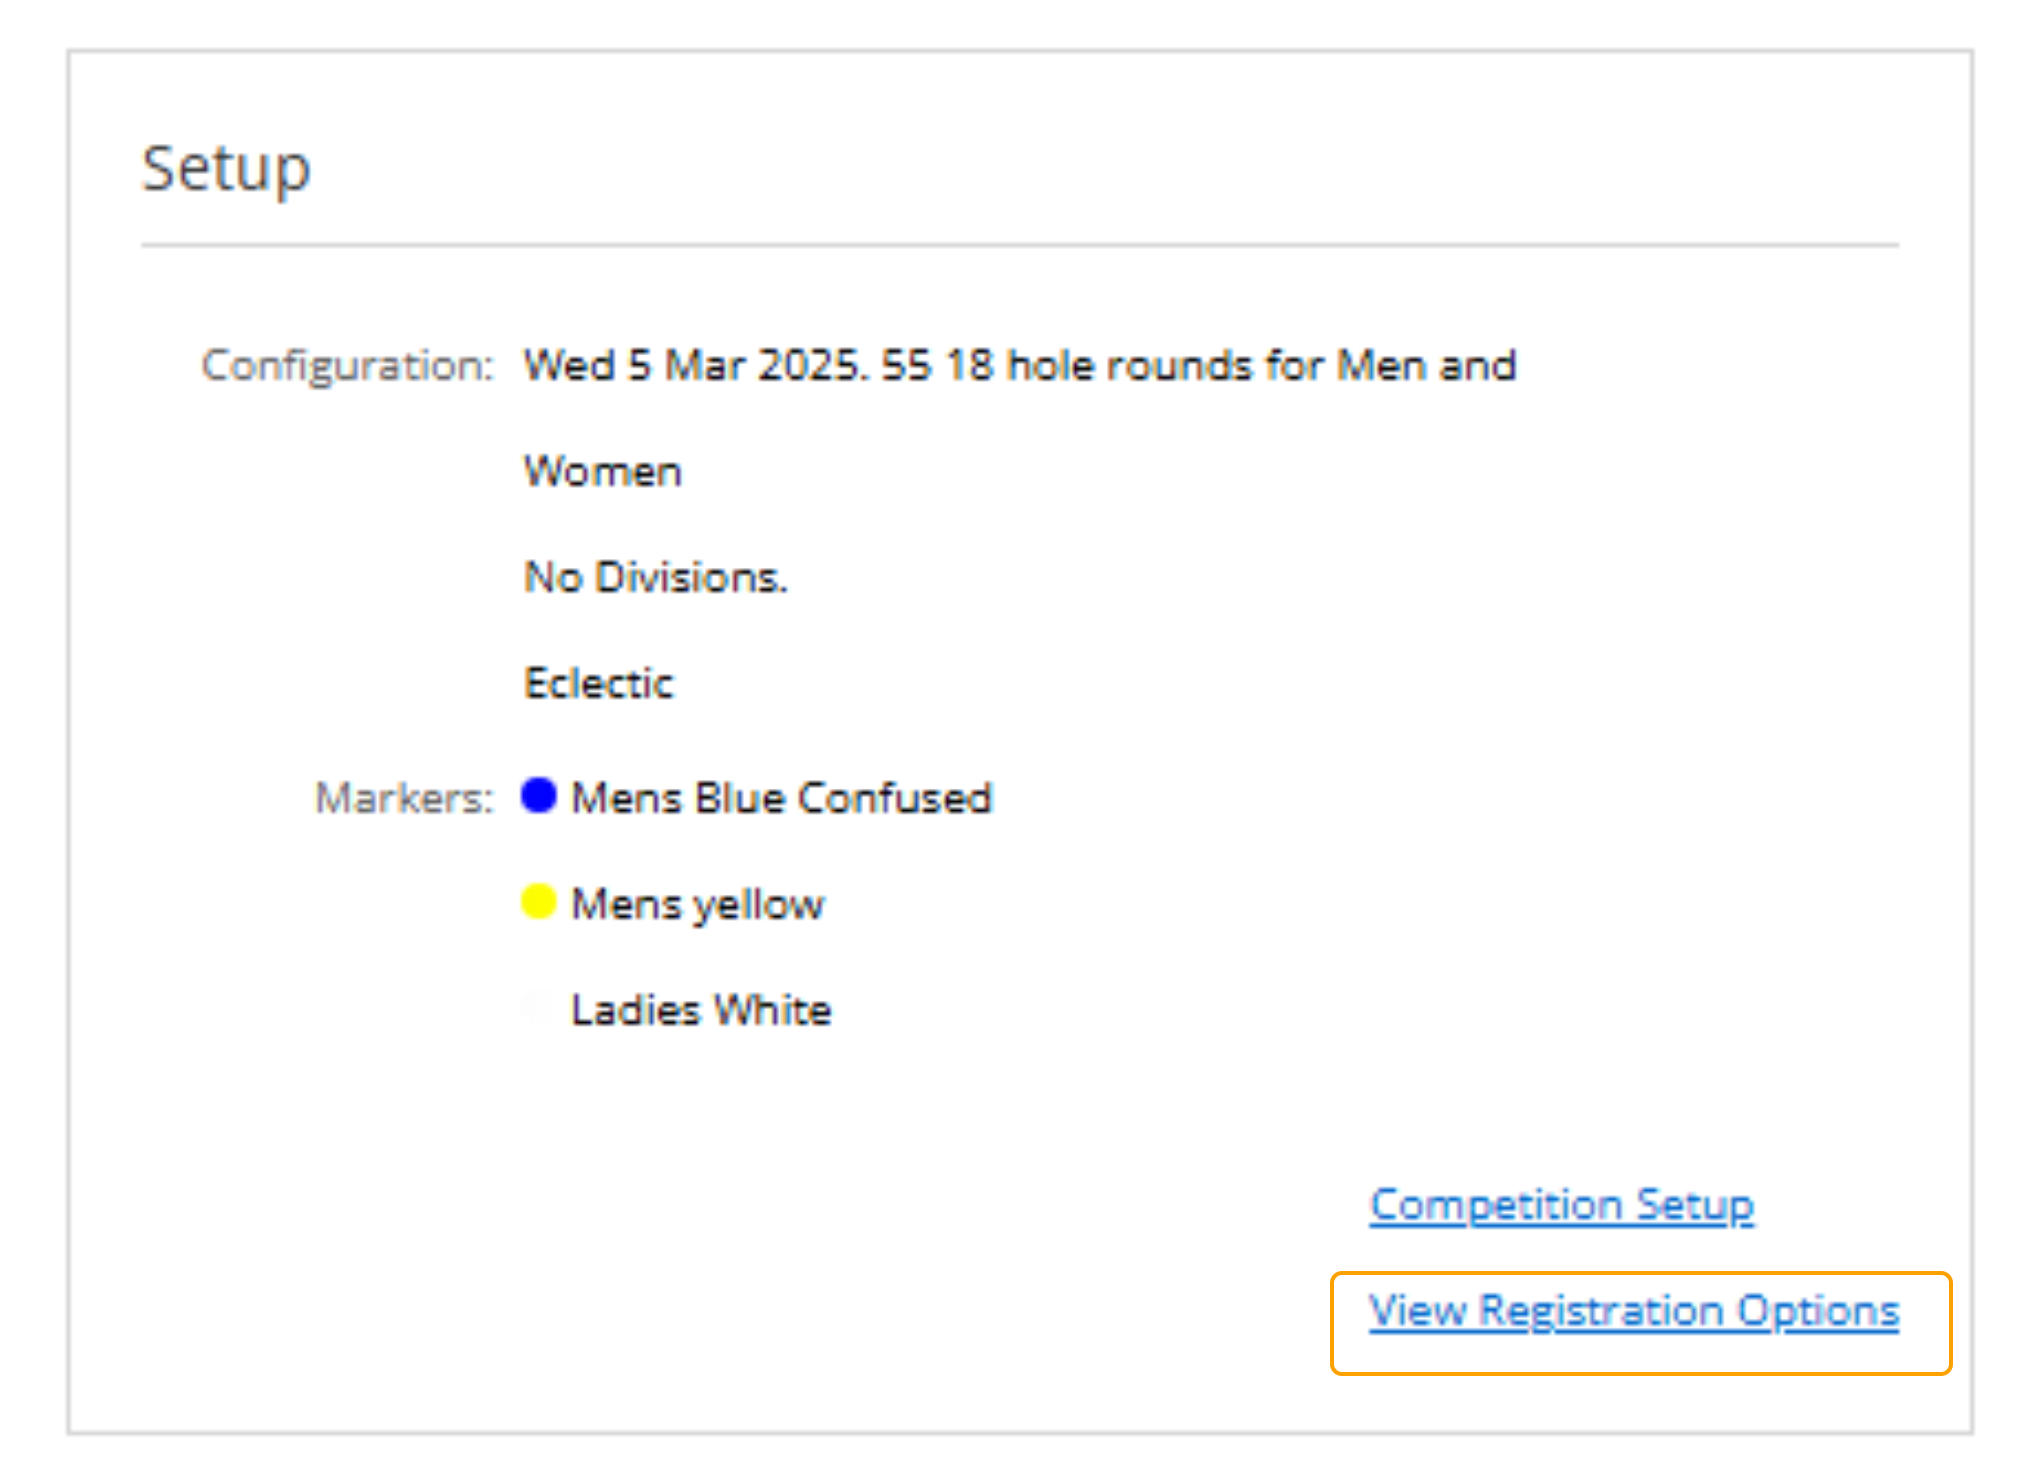Viewport: 2023px width, 1462px height.
Task: Open View Registration Options link
Action: pos(1633,1311)
